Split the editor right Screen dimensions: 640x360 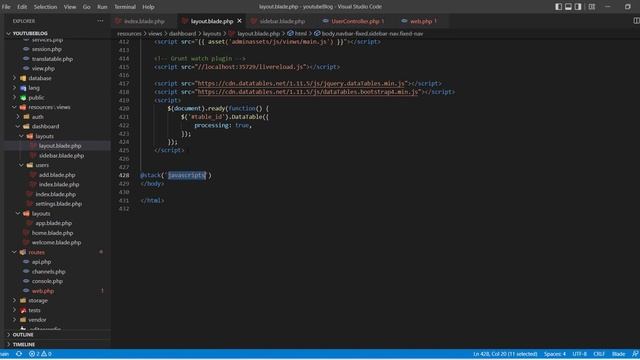coord(636,21)
